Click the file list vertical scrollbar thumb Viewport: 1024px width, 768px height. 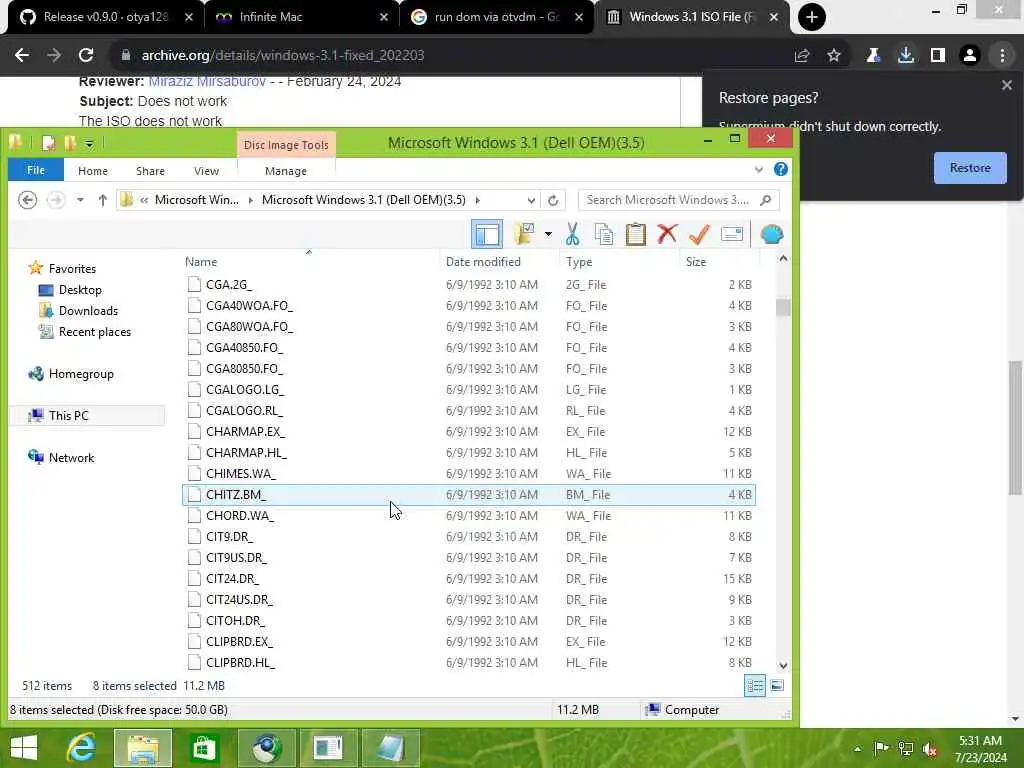[x=783, y=307]
